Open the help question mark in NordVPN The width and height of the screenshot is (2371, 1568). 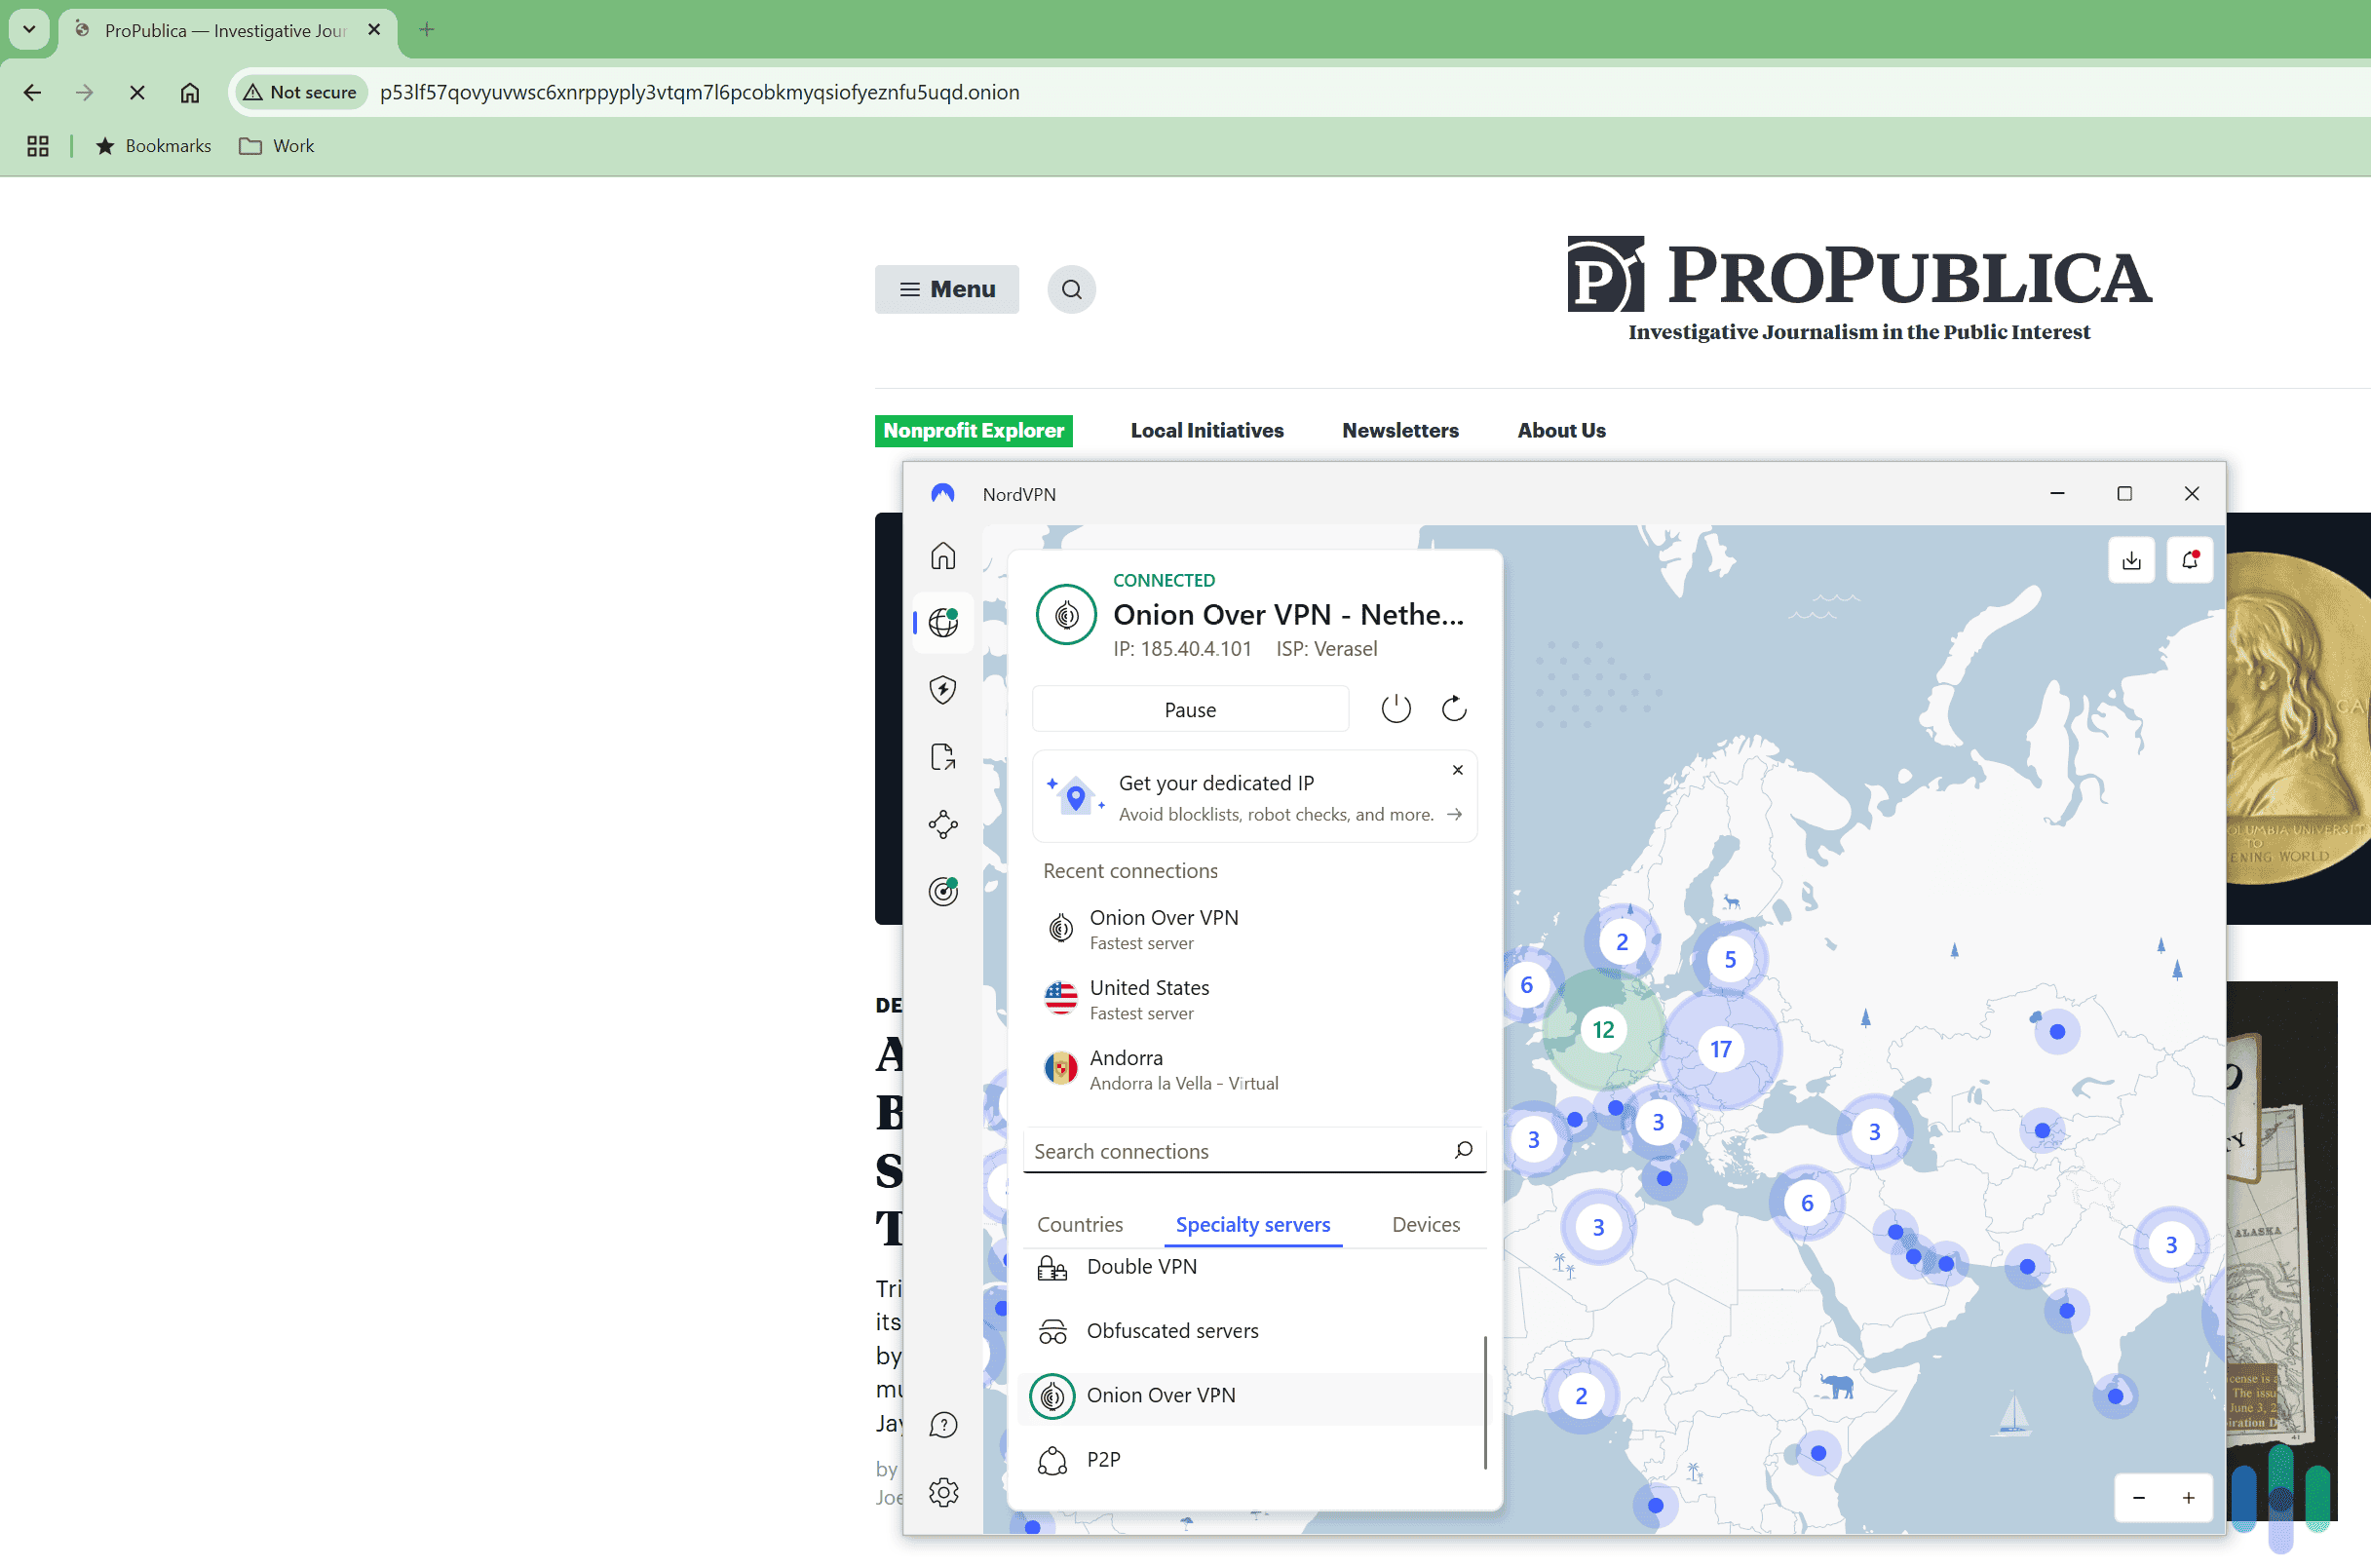942,1424
